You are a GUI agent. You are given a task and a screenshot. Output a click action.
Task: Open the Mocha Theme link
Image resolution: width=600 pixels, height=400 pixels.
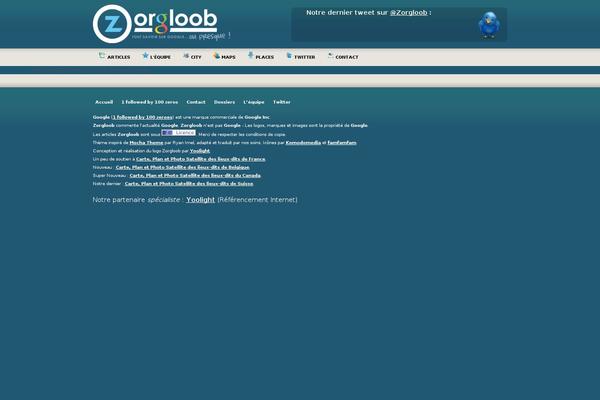pyautogui.click(x=146, y=143)
